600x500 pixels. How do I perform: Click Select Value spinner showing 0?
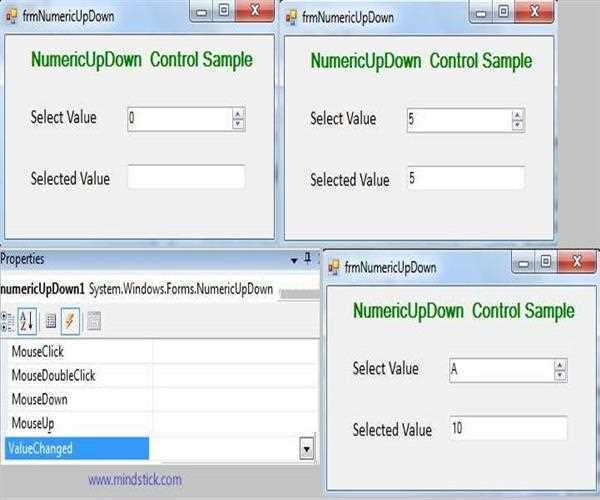point(180,119)
